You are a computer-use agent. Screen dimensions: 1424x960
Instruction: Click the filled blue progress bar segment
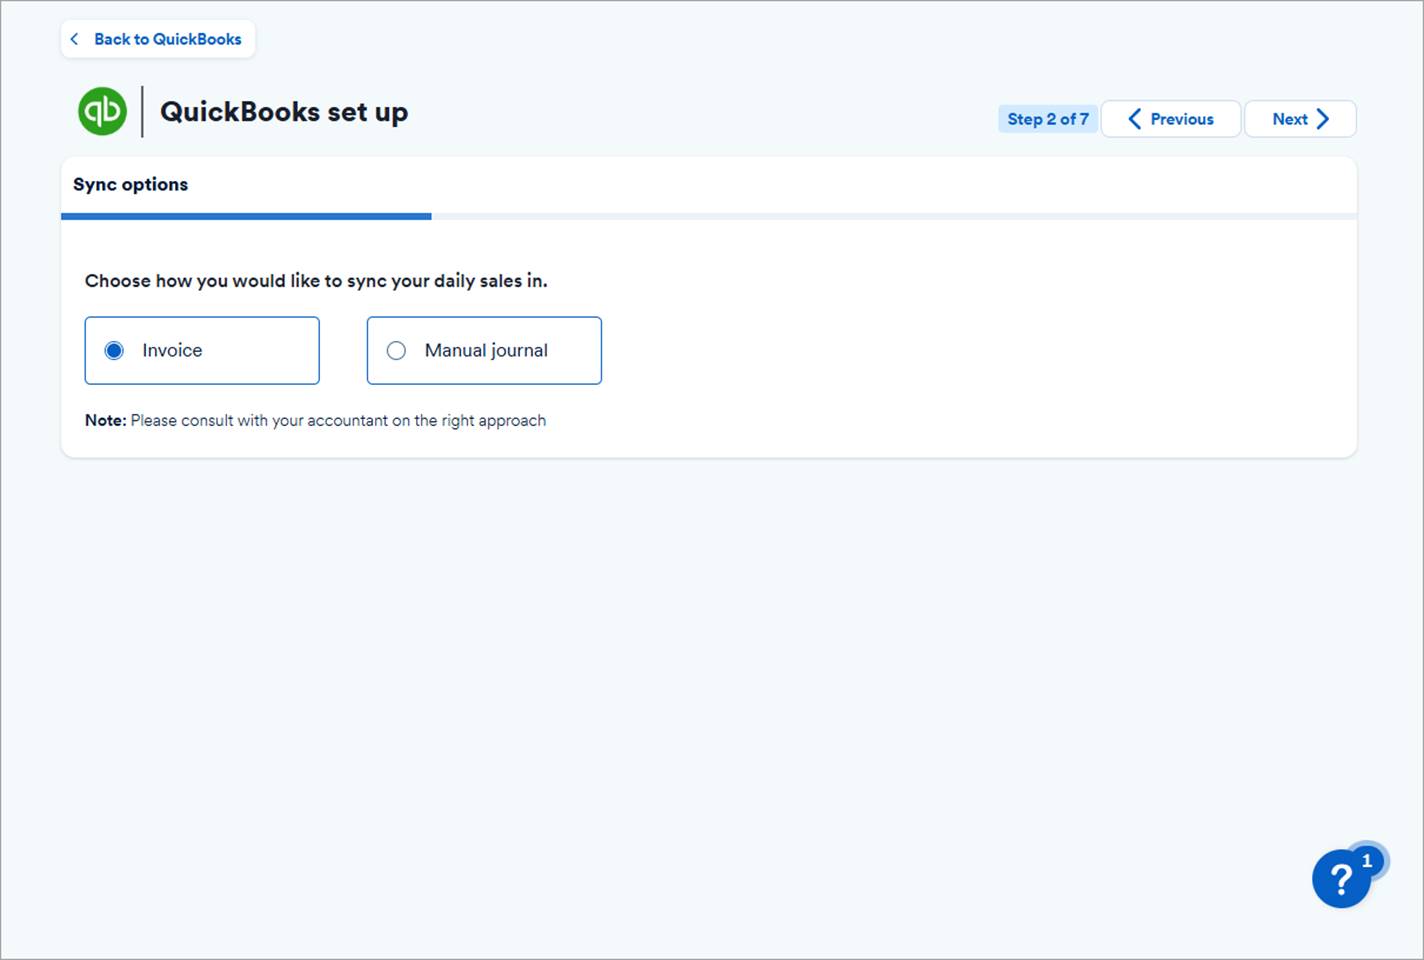(x=246, y=216)
